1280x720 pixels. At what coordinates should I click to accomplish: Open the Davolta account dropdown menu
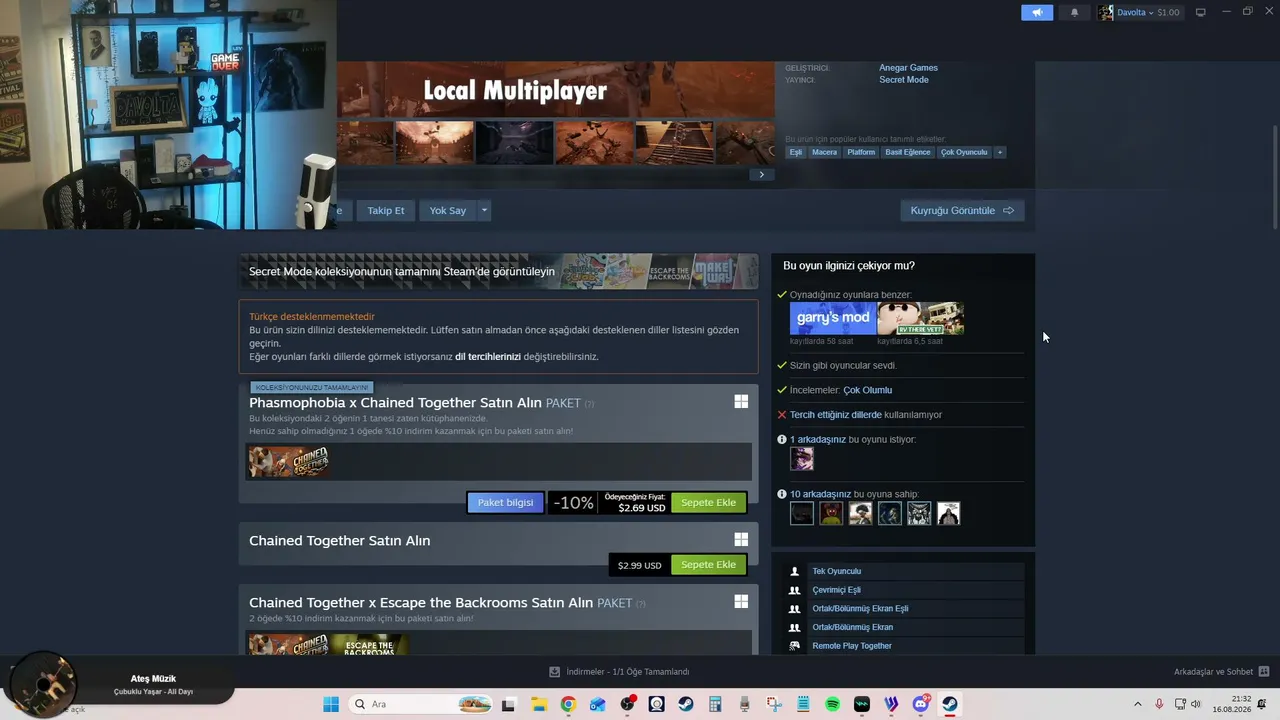point(1139,12)
